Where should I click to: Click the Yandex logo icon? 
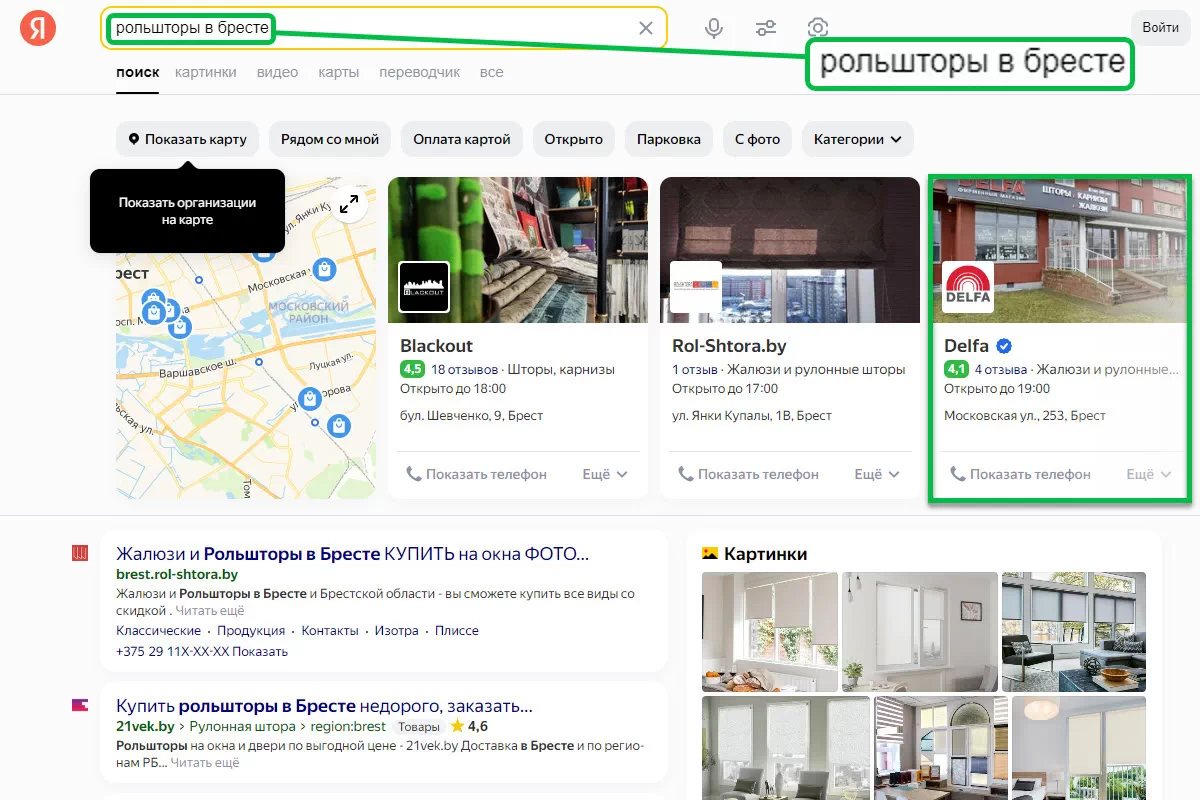coord(38,28)
